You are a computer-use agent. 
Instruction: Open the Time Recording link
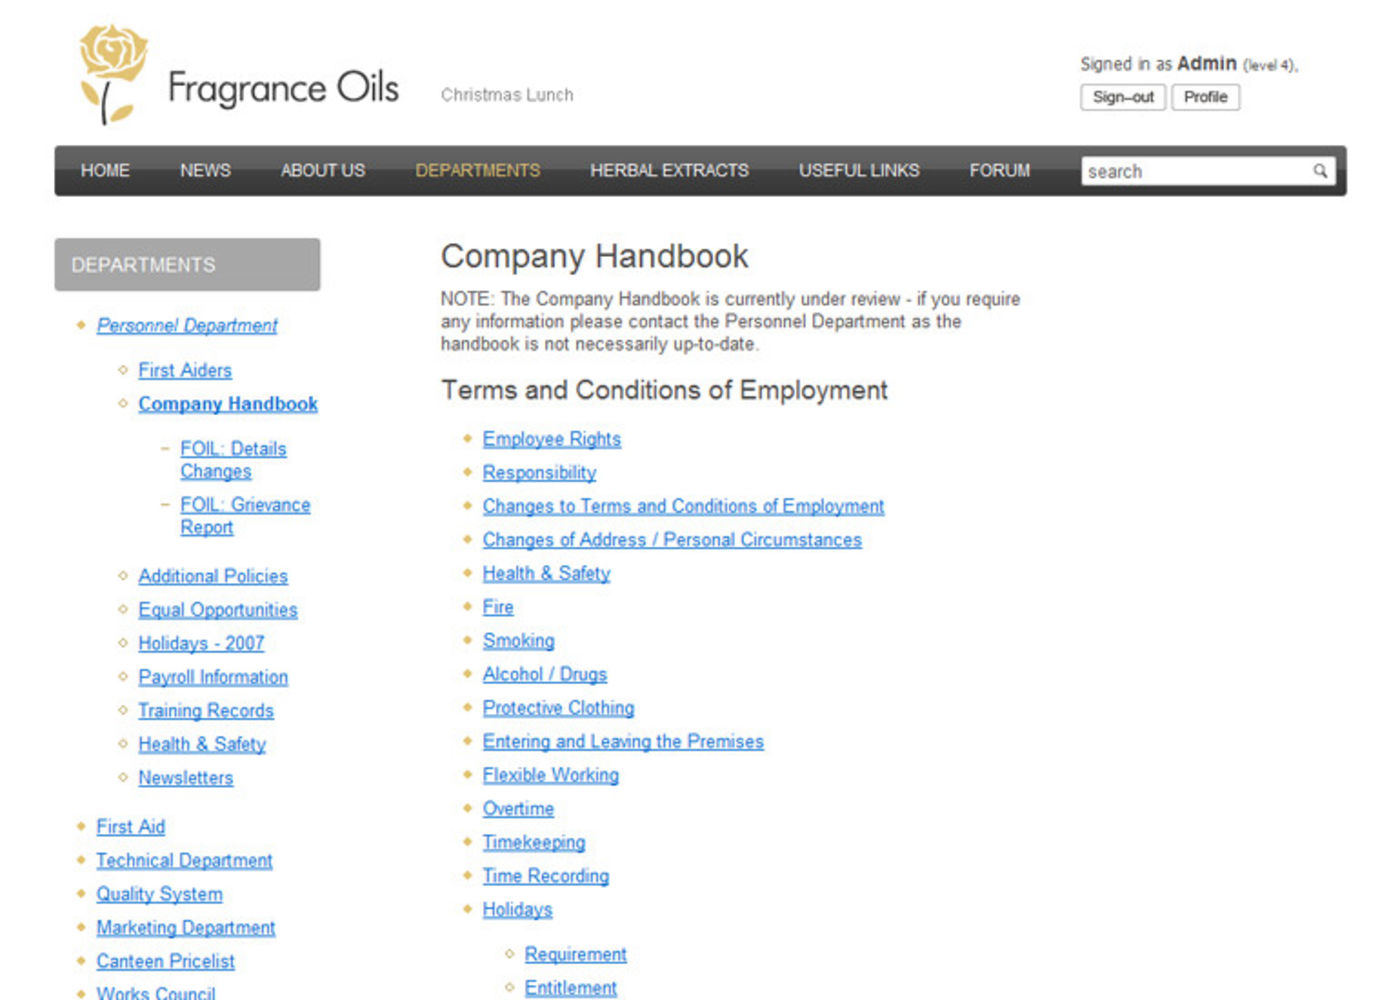coord(545,876)
